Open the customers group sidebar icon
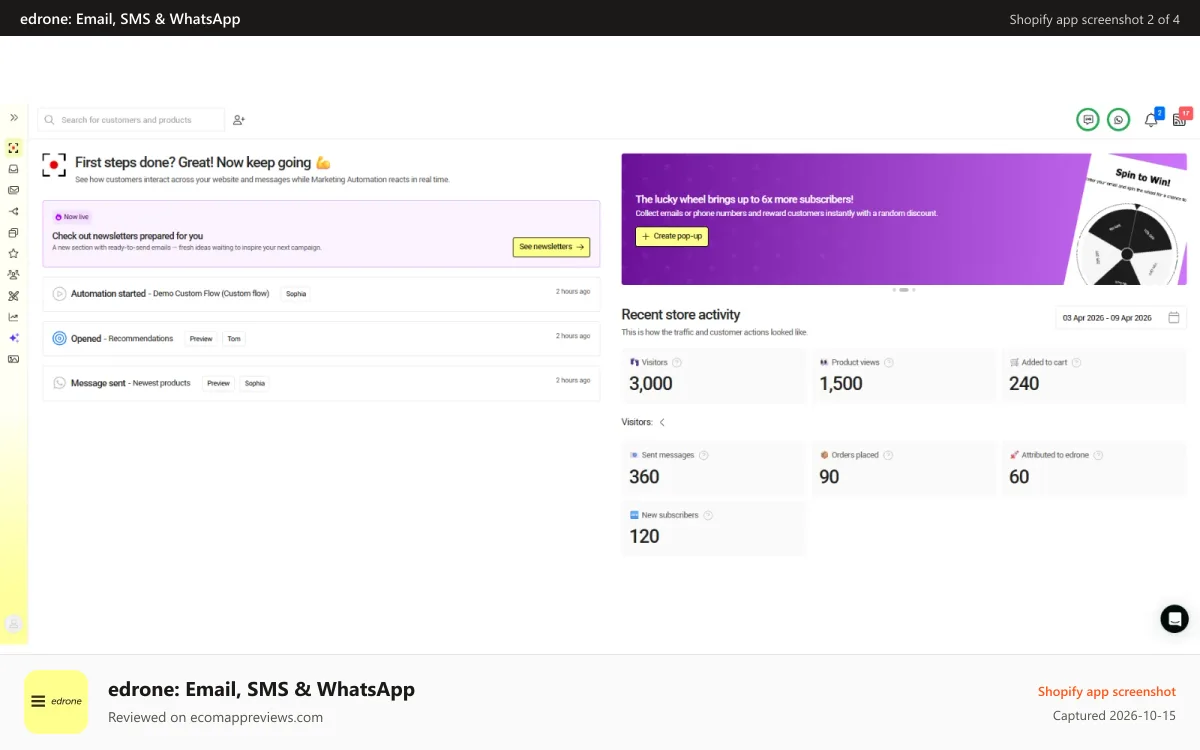 tap(13, 274)
